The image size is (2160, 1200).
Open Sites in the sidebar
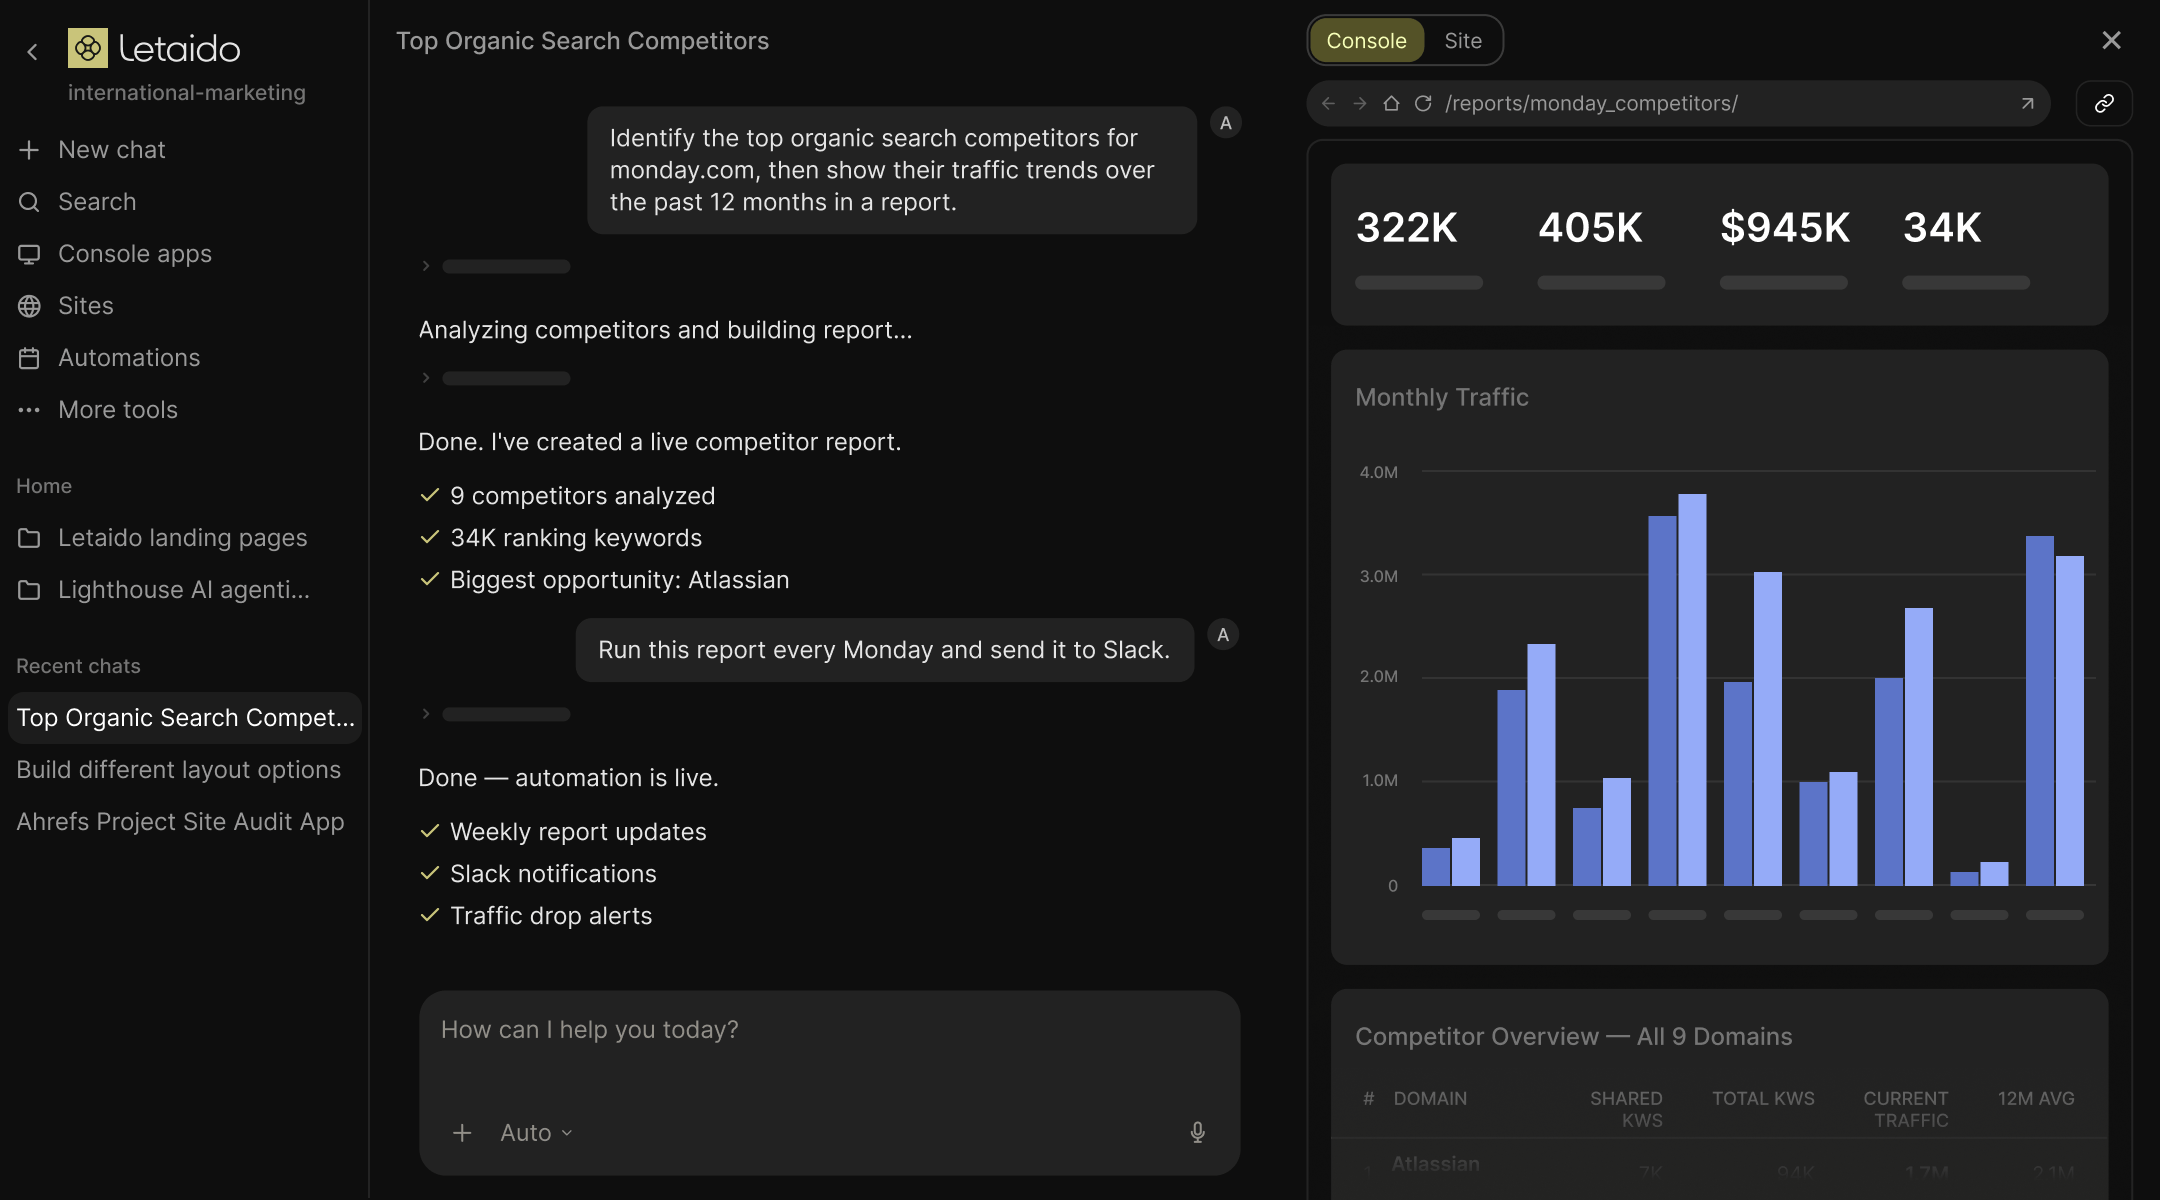coord(66,305)
